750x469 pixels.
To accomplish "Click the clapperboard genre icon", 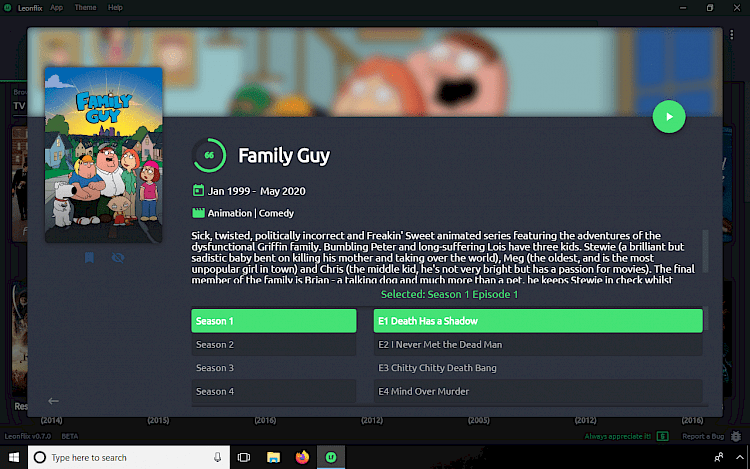I will click(x=198, y=213).
